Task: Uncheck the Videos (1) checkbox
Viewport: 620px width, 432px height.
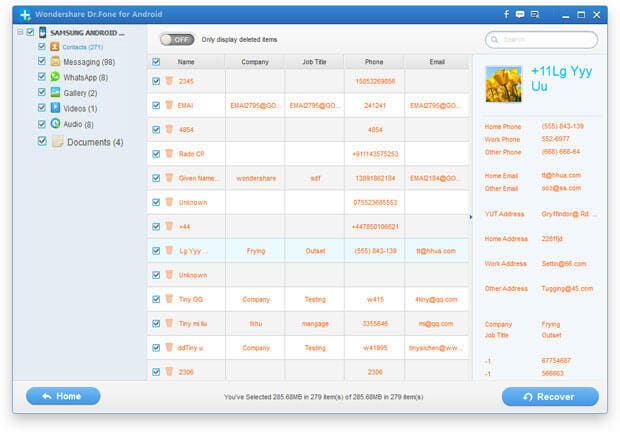Action: pos(42,108)
